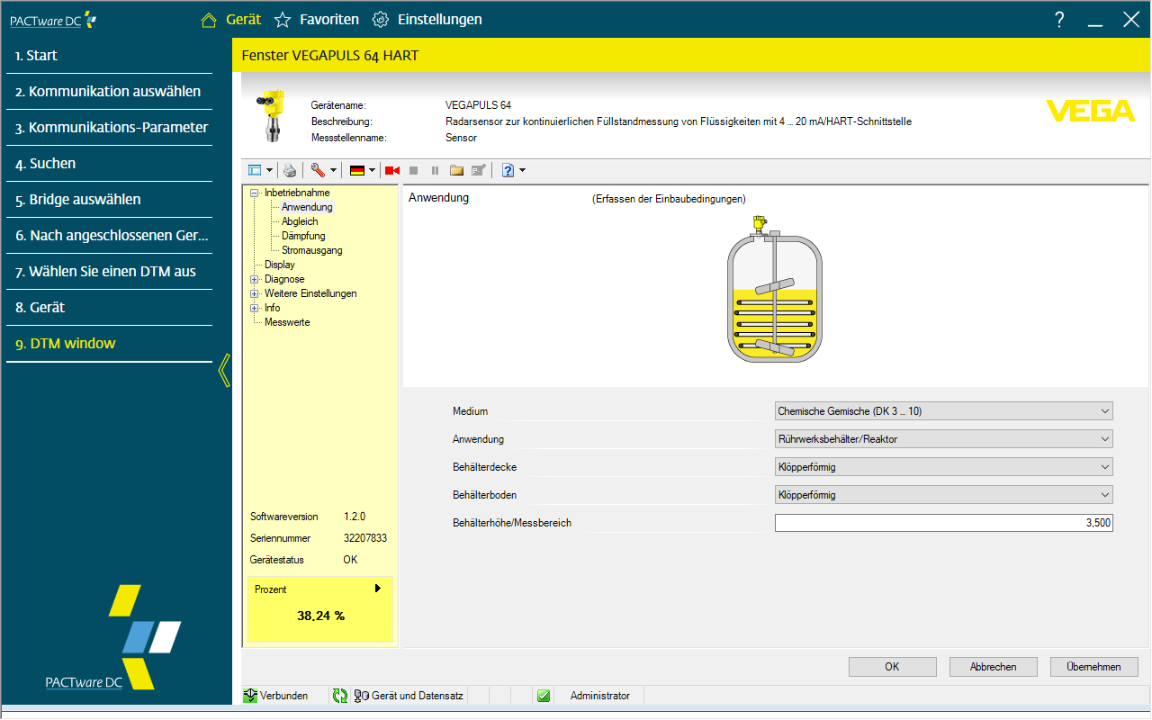Screen dimensions: 1152x720
Task: Open the wrench tool icon
Action: point(317,170)
